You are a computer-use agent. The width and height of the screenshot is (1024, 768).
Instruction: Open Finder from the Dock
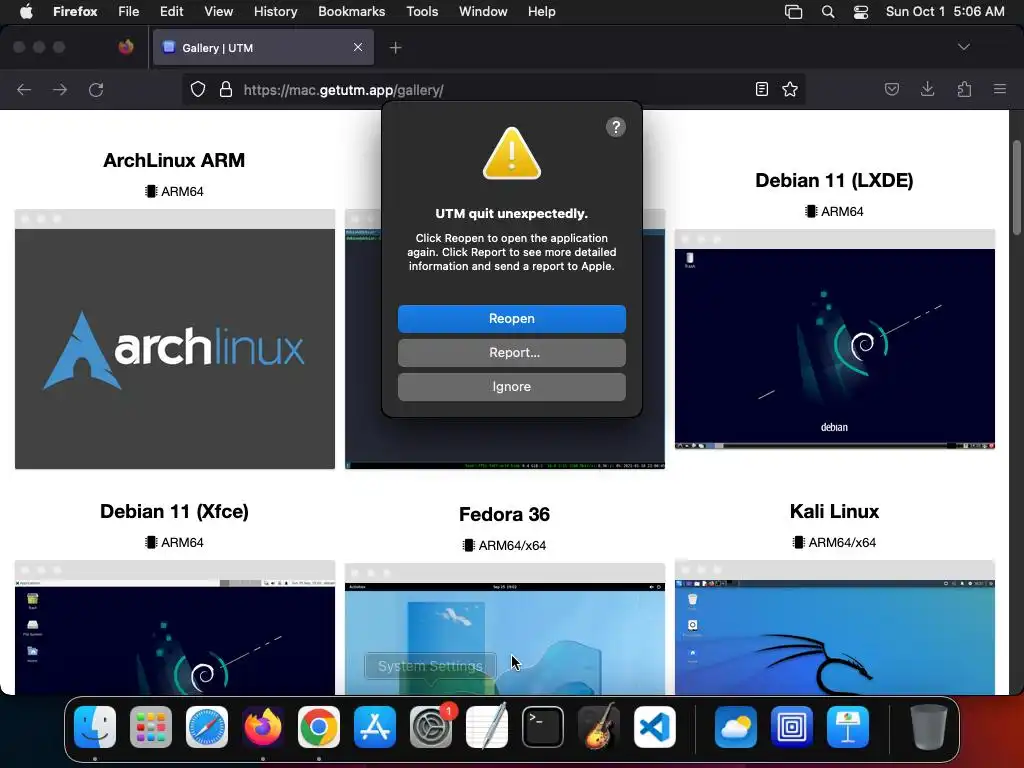(95, 727)
